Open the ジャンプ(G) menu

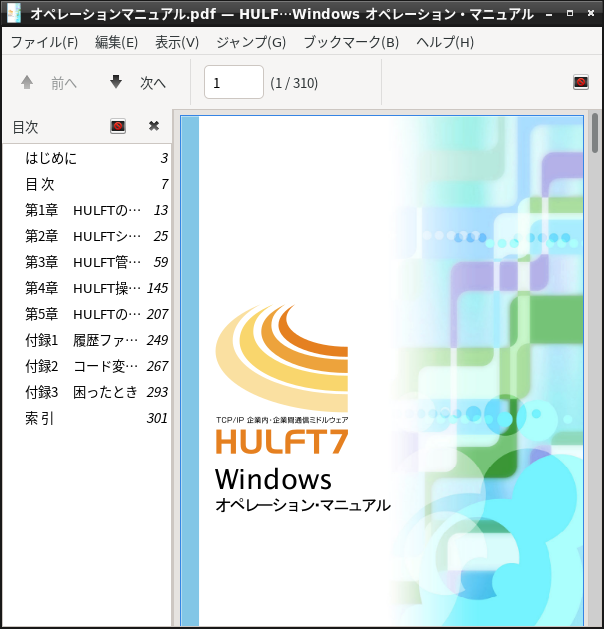[x=251, y=42]
